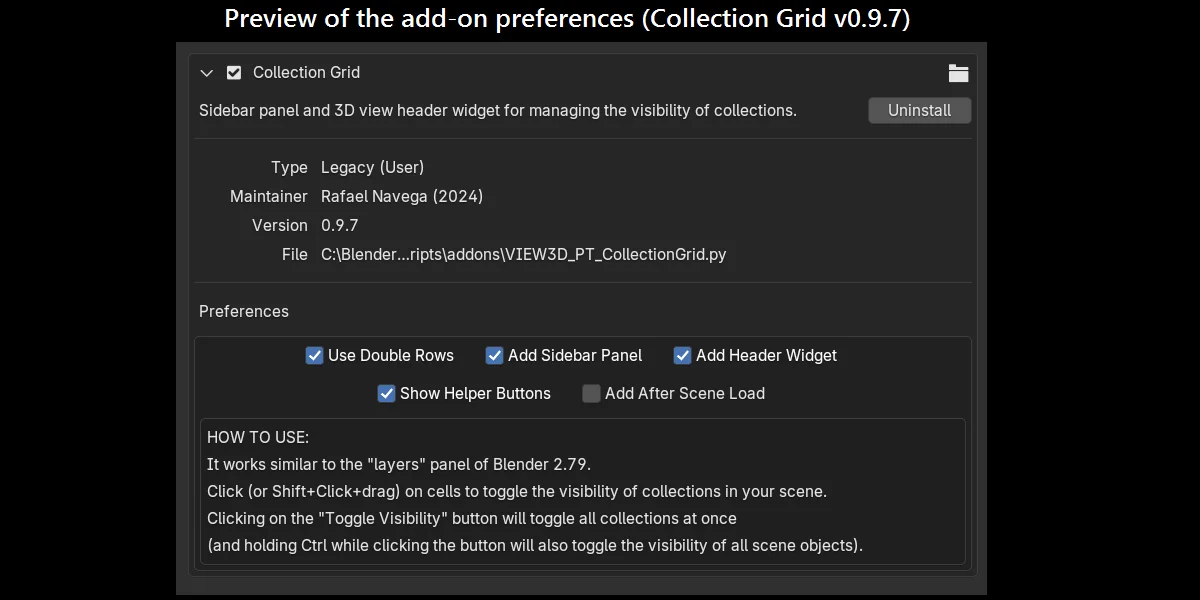Click the expand chevron beside Collection Grid
The height and width of the screenshot is (600, 1200).
[207, 72]
